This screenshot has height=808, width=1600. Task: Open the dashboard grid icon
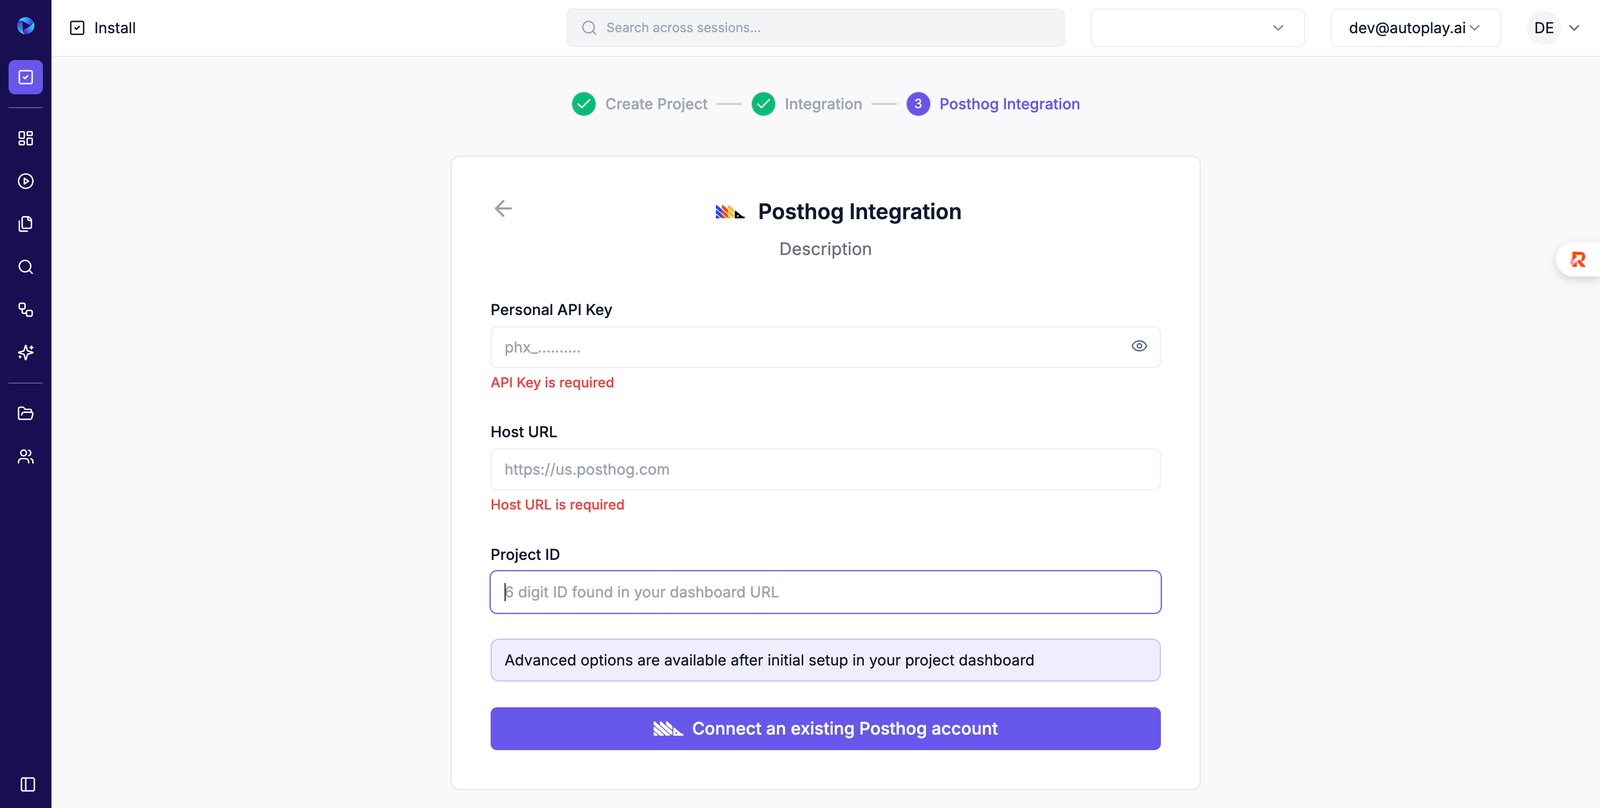pyautogui.click(x=26, y=138)
